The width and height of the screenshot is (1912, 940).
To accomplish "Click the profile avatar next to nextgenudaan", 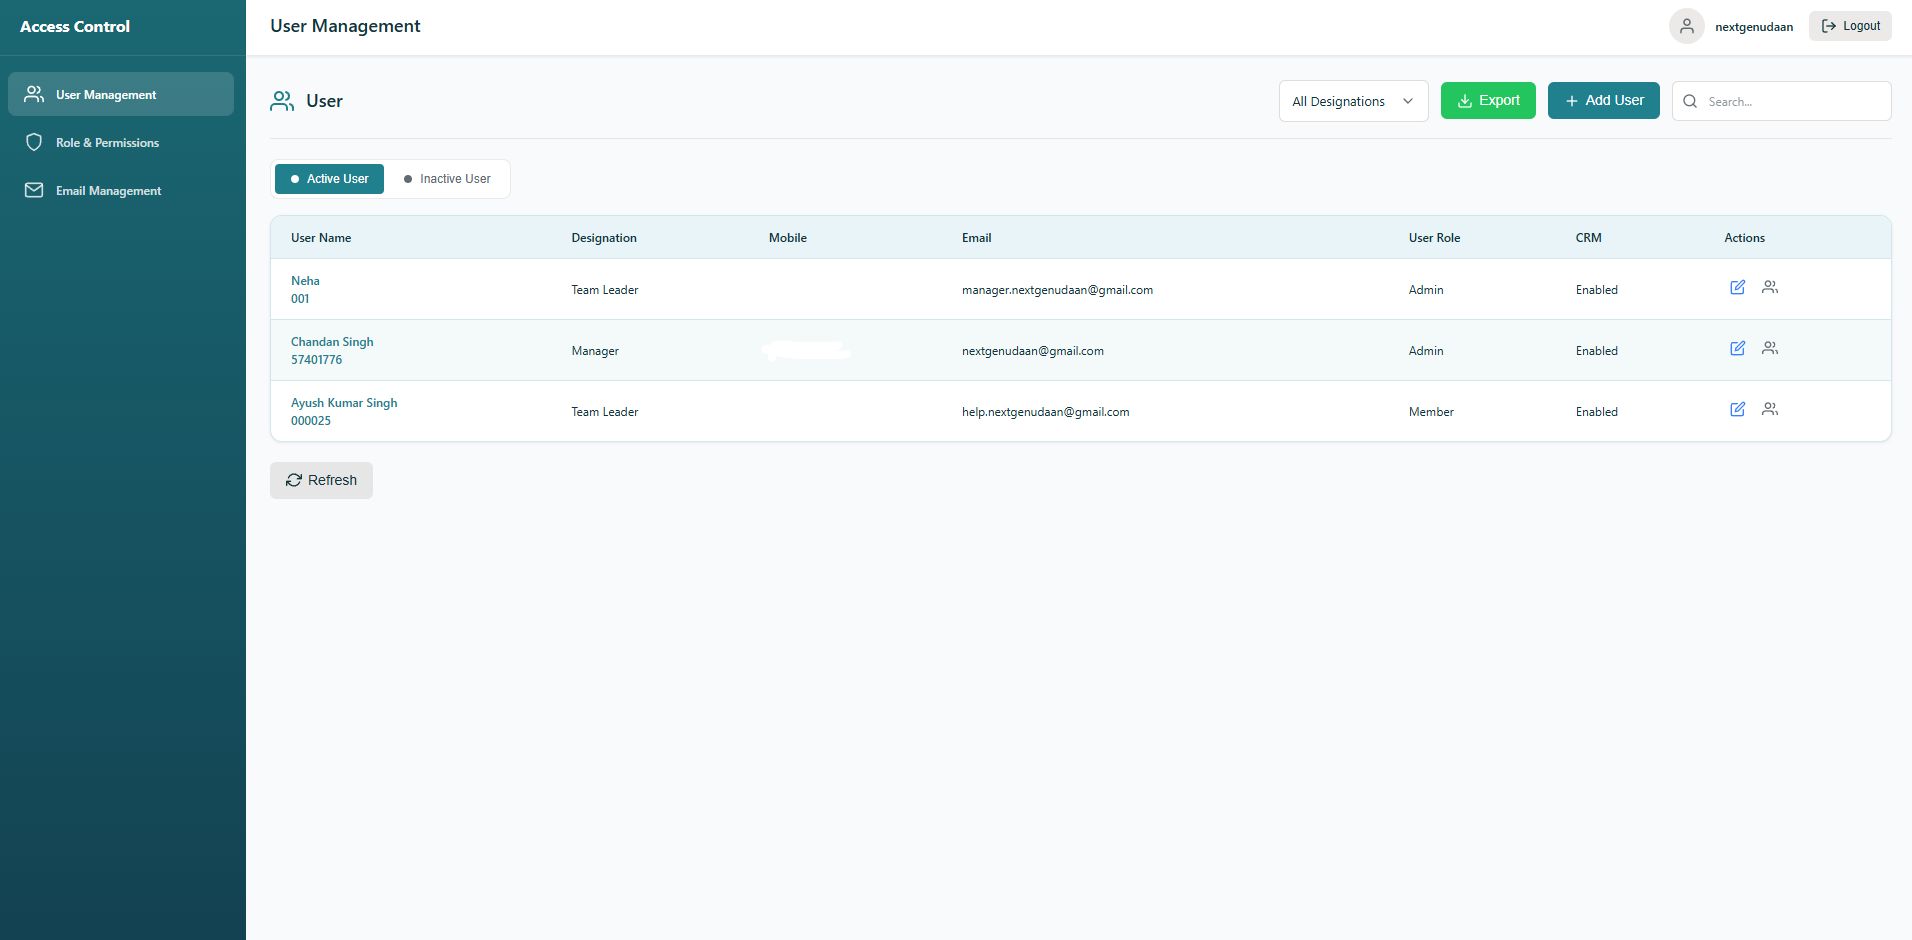I will [1686, 26].
